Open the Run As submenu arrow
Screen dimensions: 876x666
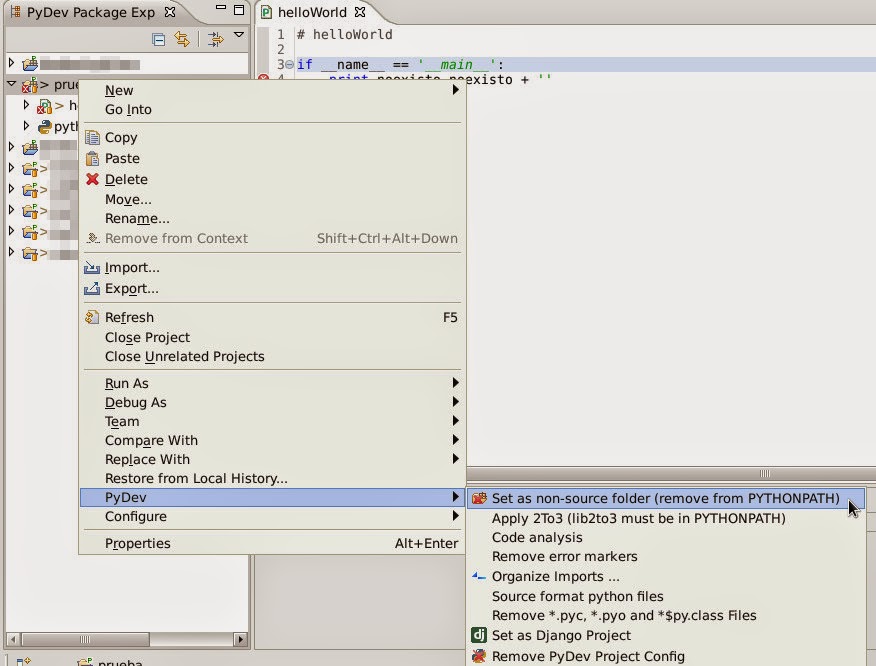pyautogui.click(x=457, y=383)
